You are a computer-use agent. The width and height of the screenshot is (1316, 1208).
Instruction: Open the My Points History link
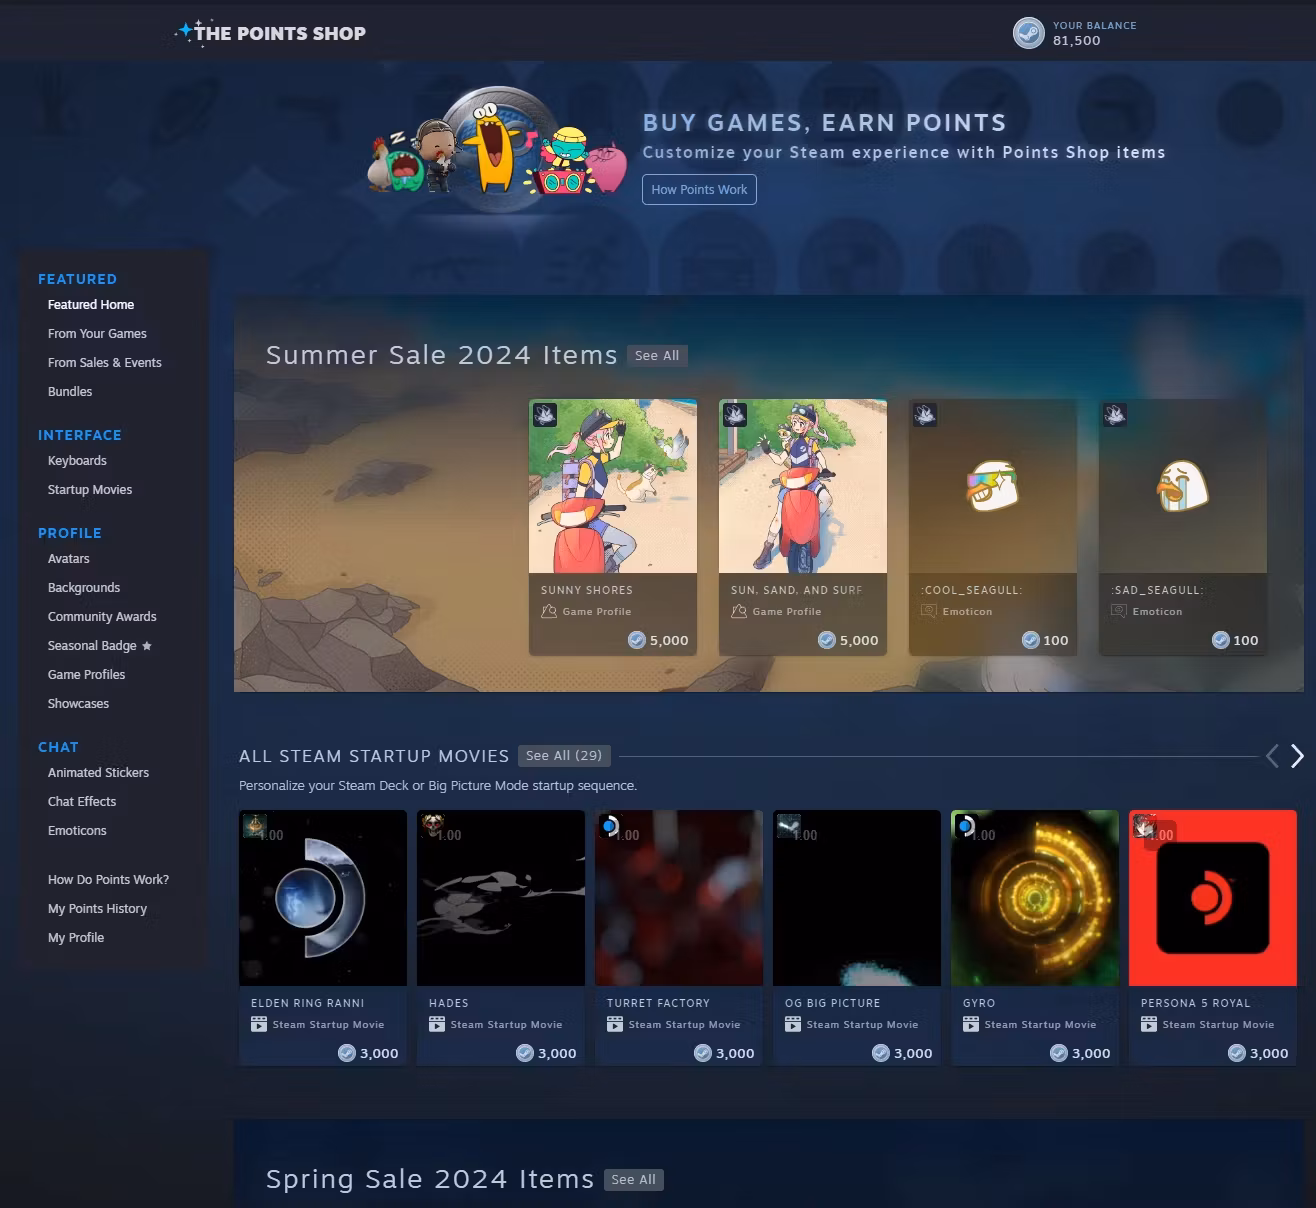pyautogui.click(x=97, y=909)
